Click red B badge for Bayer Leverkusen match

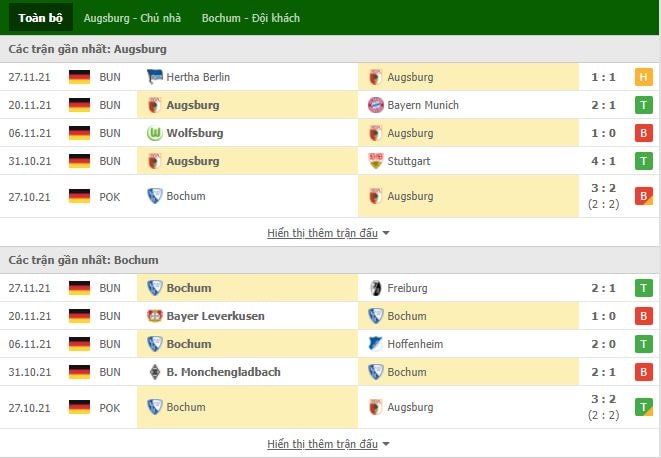coord(643,316)
